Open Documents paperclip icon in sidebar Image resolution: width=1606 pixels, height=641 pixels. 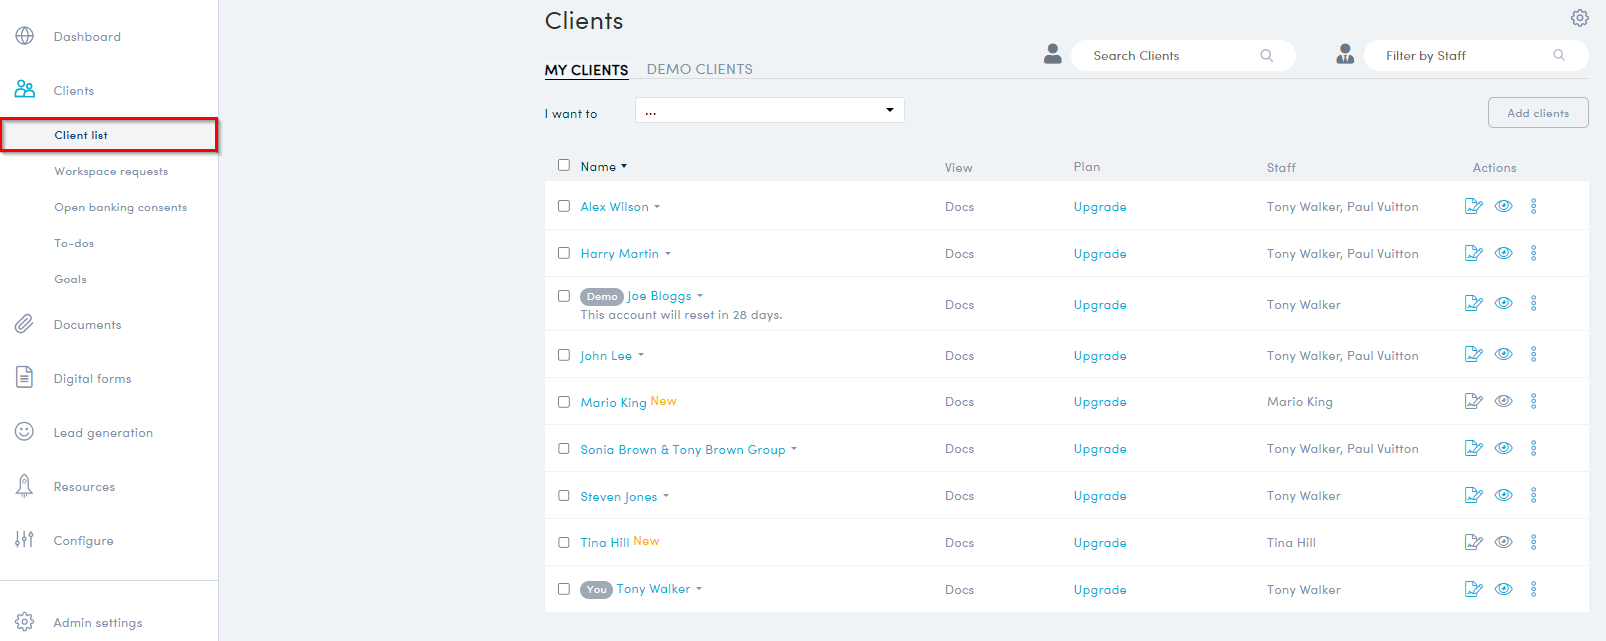click(25, 324)
